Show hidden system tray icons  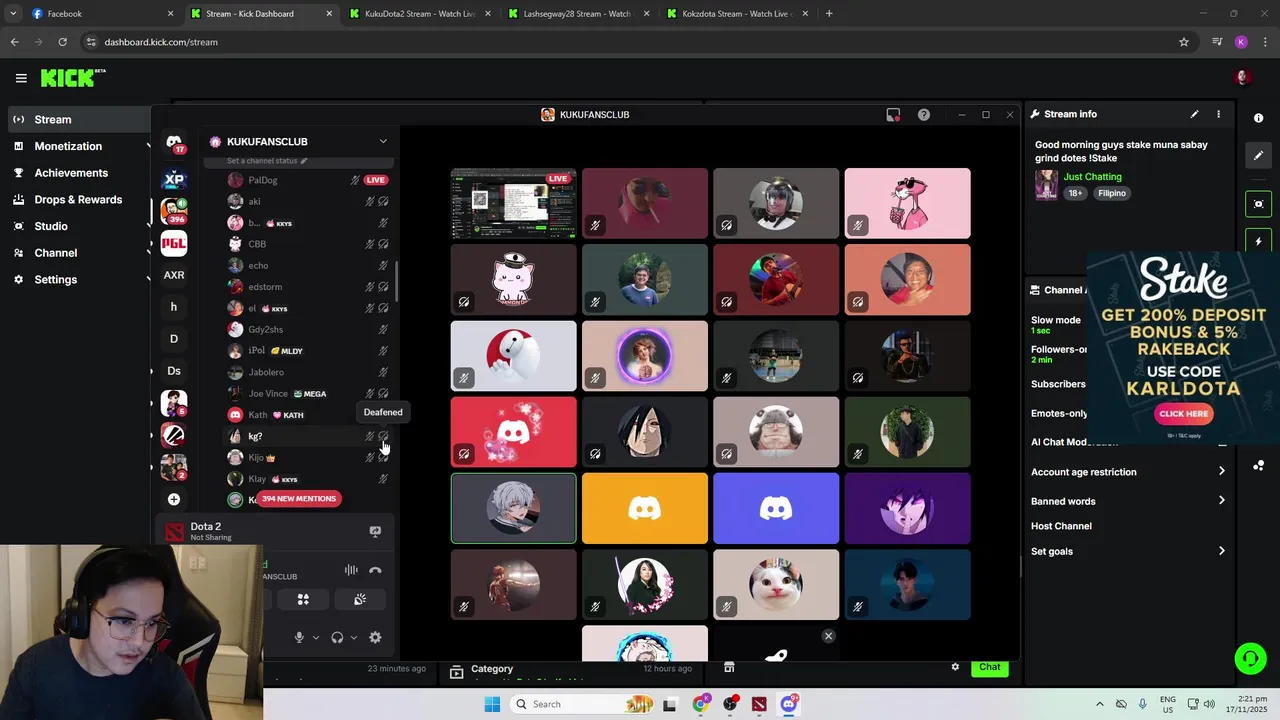(x=1100, y=704)
